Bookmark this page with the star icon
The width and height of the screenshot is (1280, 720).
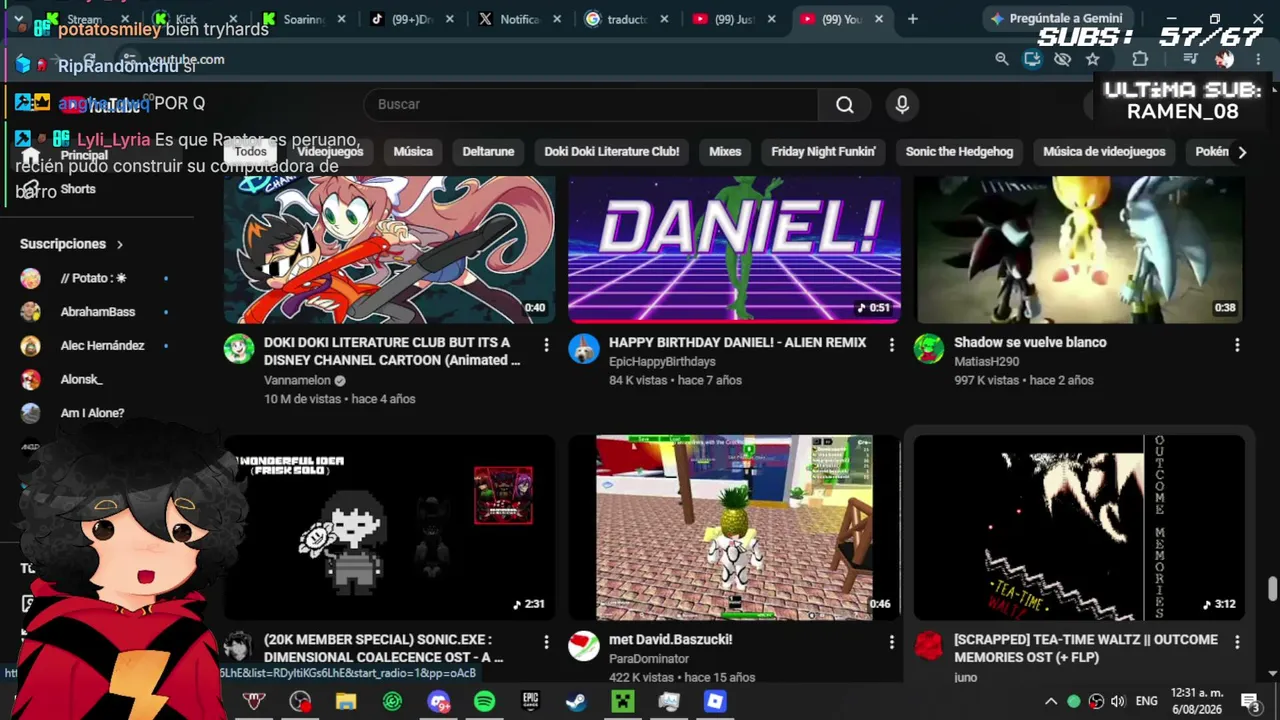click(1093, 59)
